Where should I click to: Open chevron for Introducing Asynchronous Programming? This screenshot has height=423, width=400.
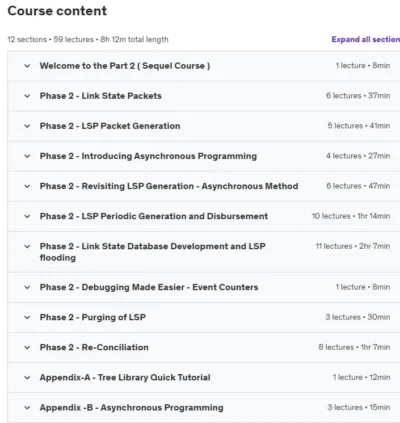point(27,156)
